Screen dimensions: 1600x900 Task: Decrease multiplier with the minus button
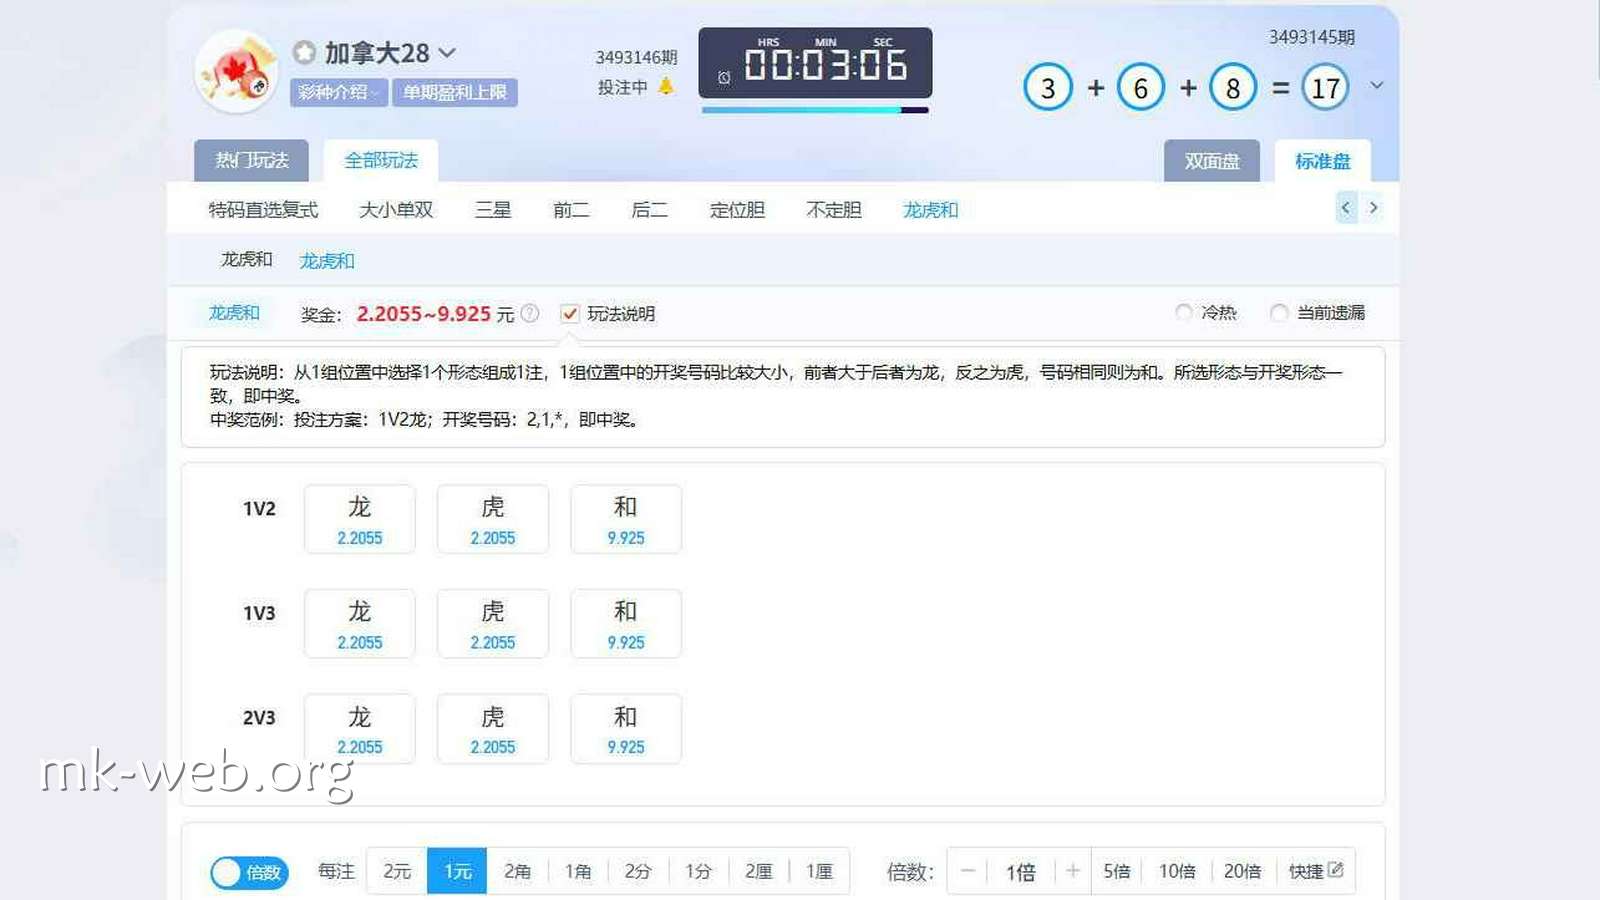(968, 871)
